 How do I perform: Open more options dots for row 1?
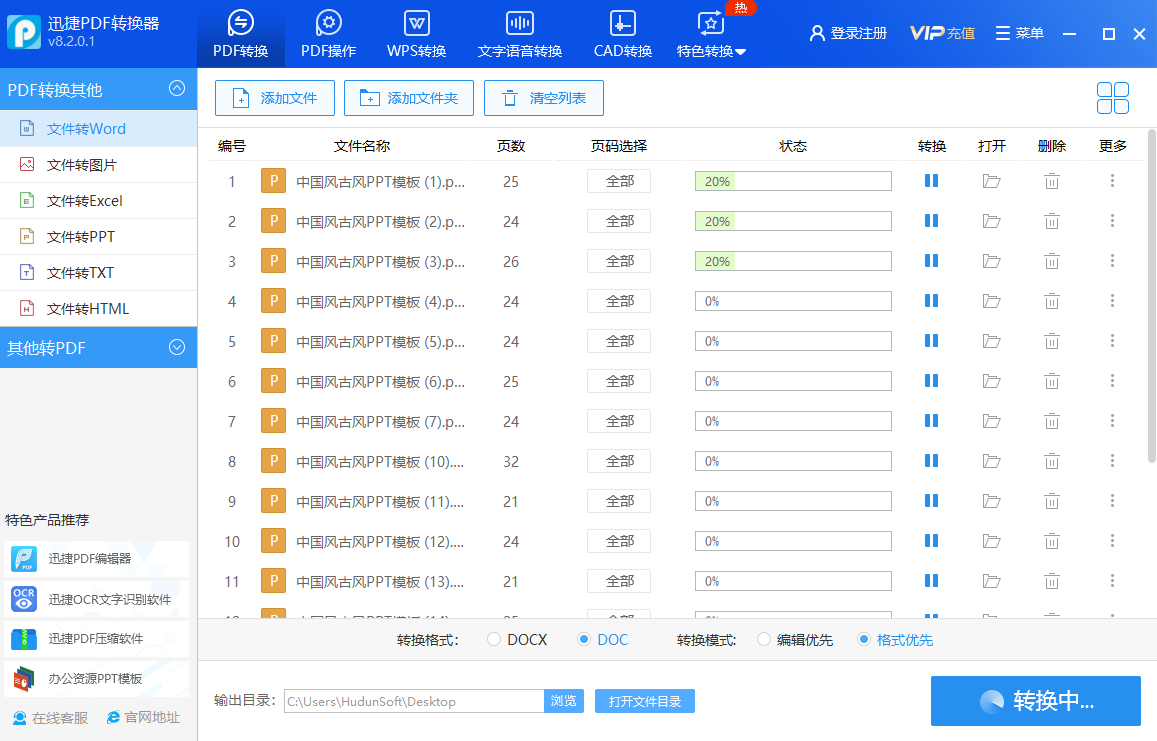pyautogui.click(x=1112, y=181)
